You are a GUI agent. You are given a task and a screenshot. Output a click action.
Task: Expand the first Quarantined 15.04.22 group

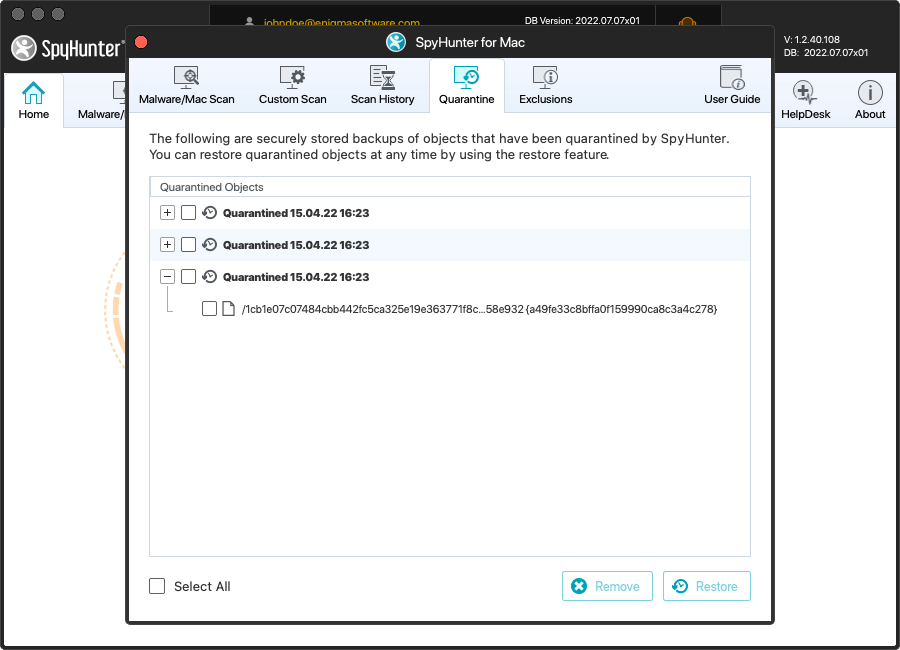click(x=167, y=213)
